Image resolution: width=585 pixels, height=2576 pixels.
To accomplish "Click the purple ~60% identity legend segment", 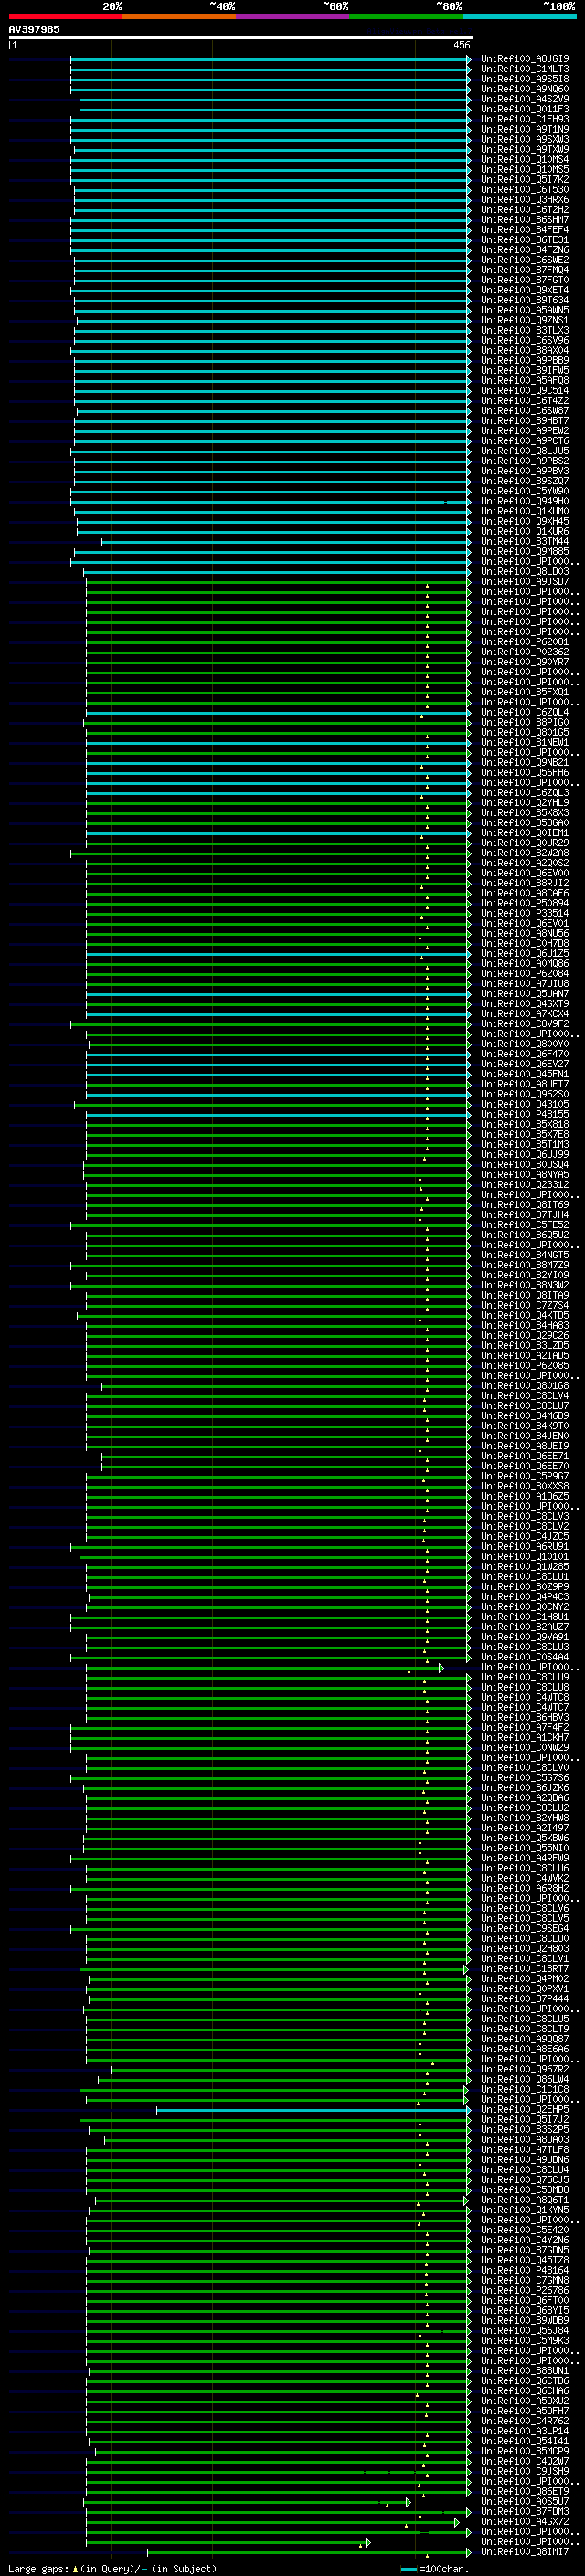I will tap(292, 16).
